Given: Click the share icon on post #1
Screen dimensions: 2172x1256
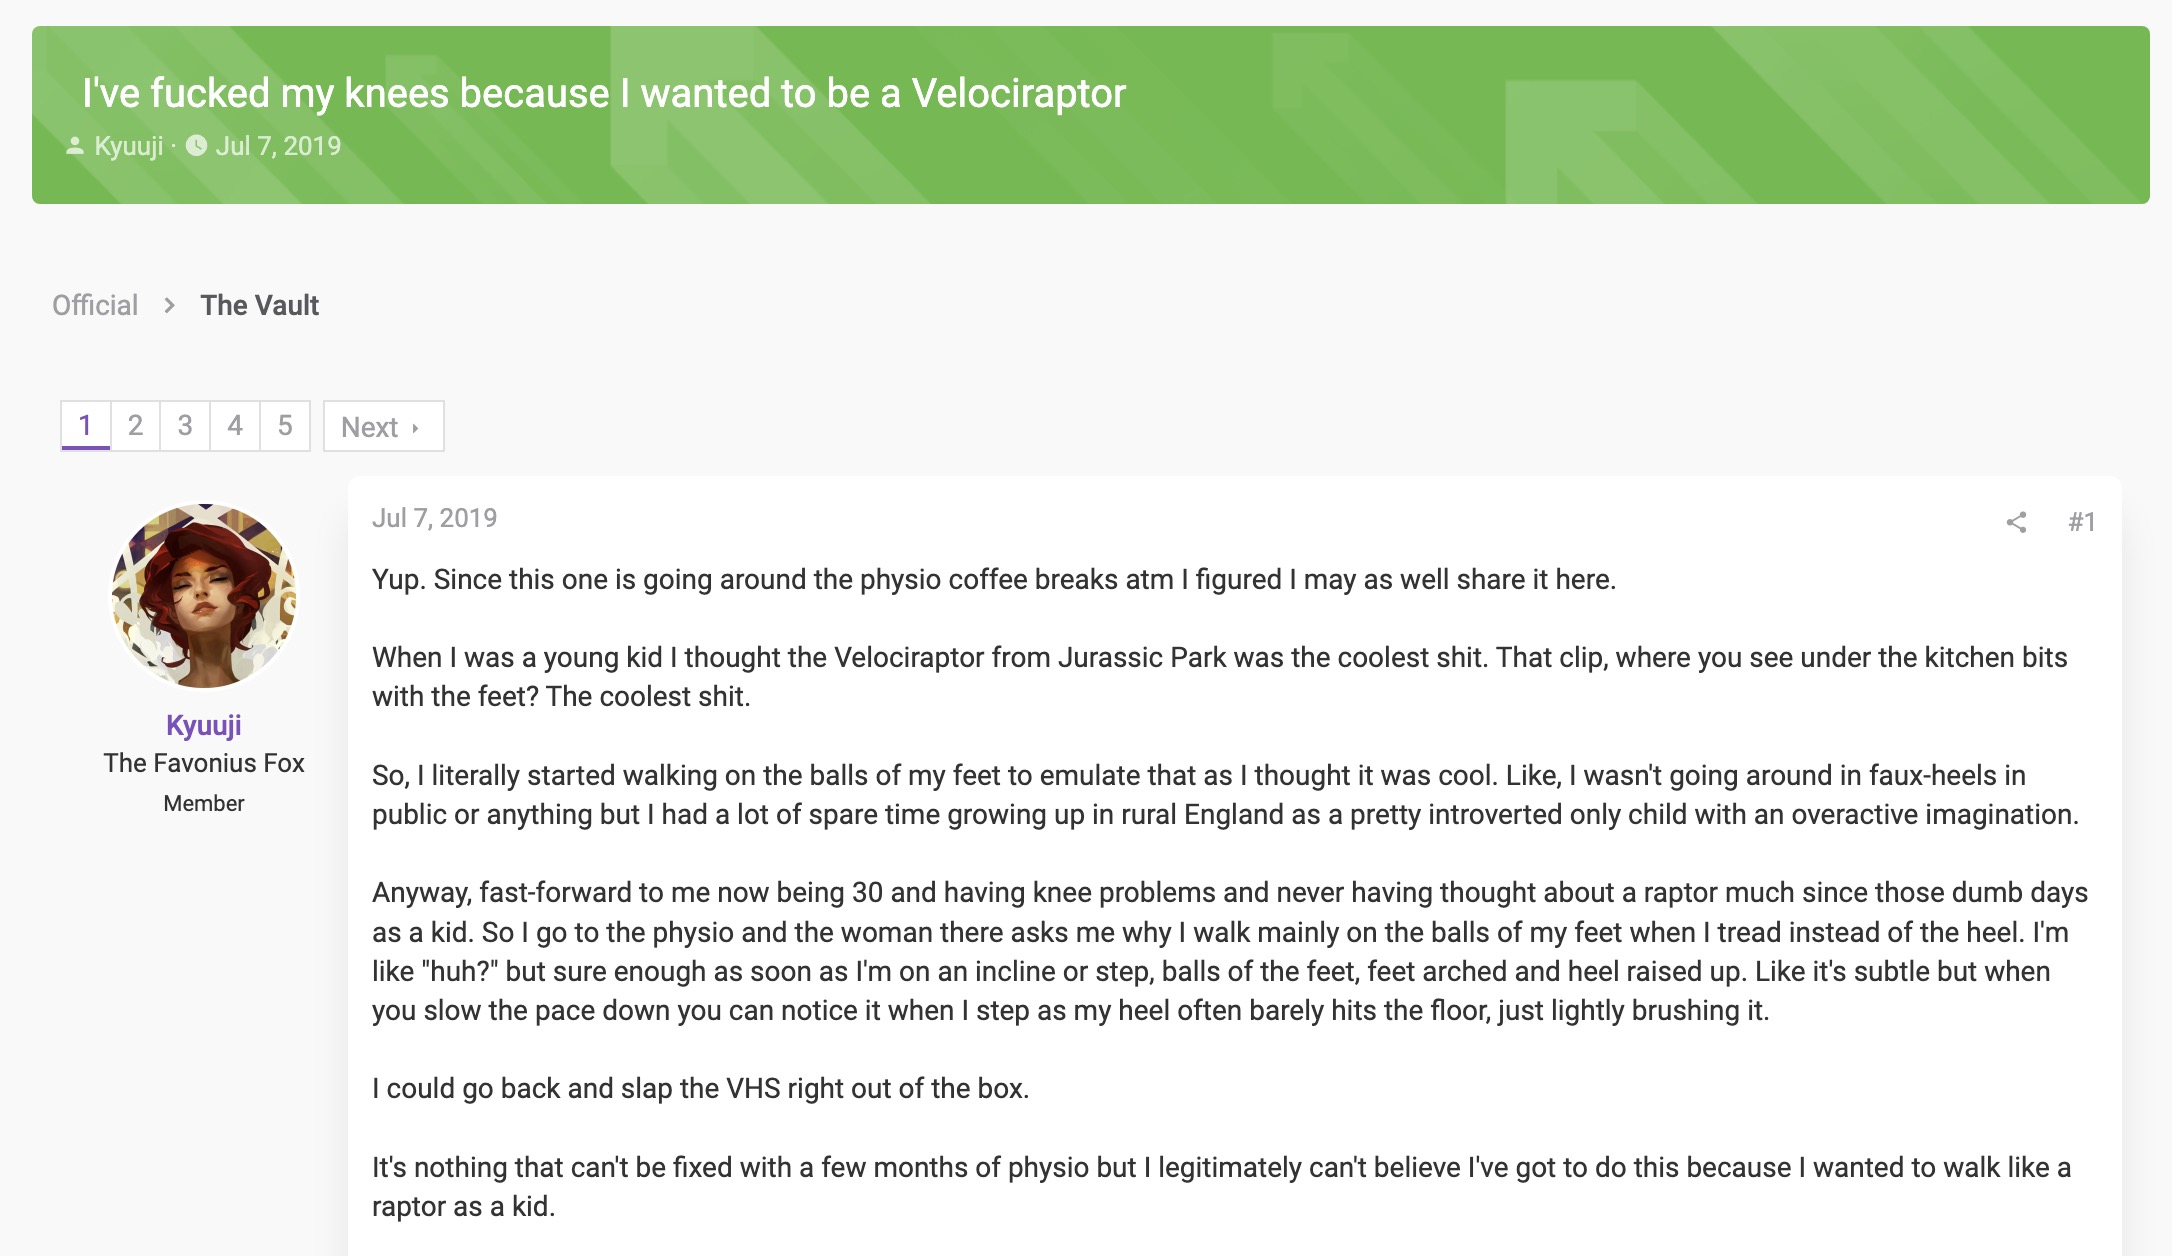Looking at the screenshot, I should (x=2016, y=522).
